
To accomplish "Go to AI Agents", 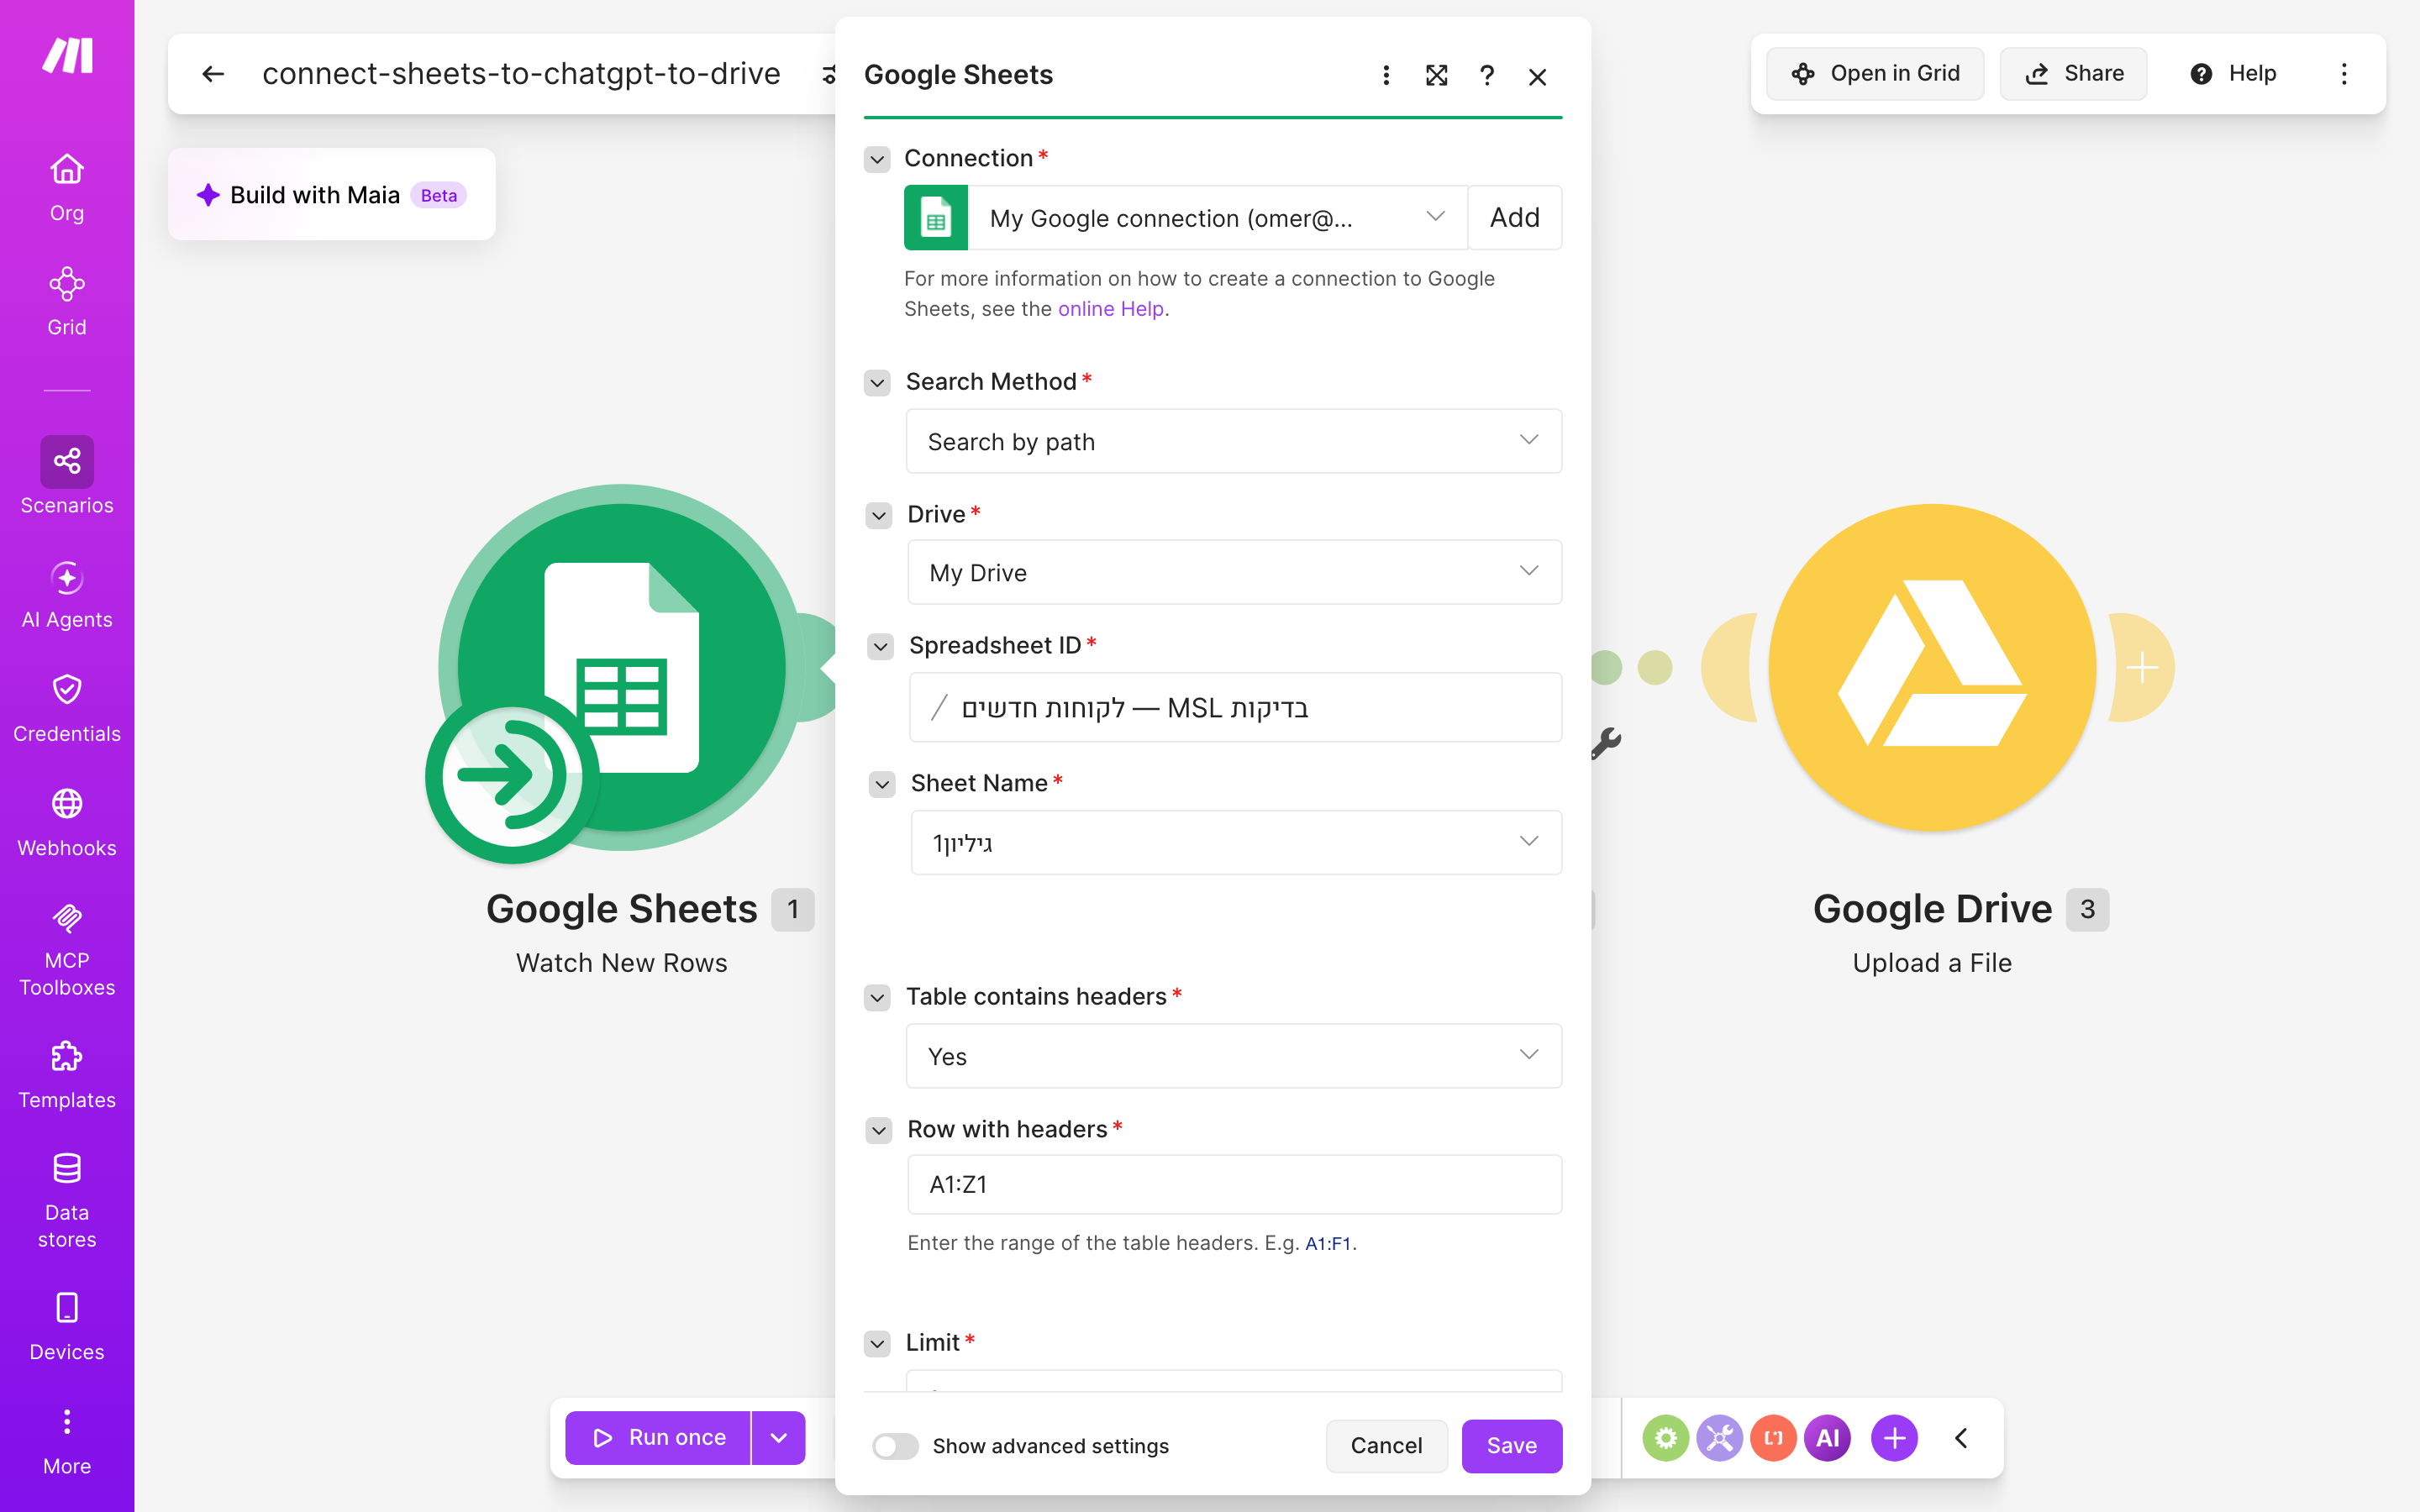I will [67, 595].
